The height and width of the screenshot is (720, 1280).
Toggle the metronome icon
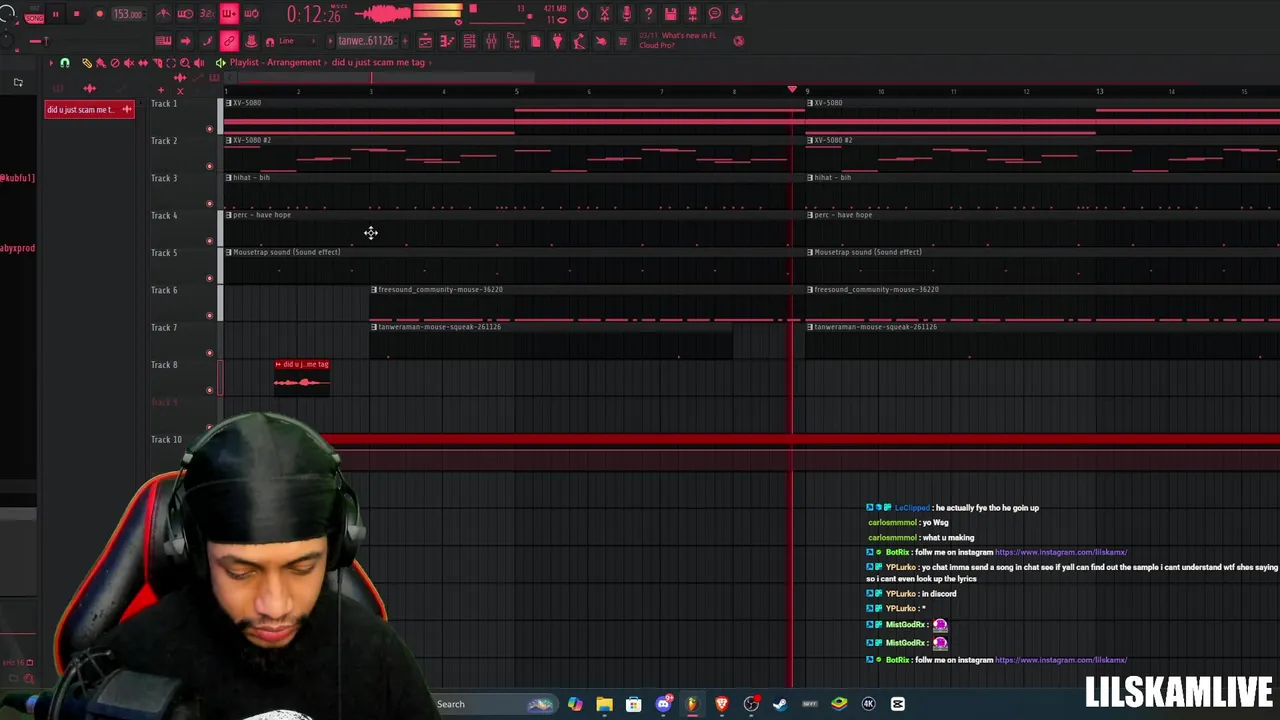(163, 14)
